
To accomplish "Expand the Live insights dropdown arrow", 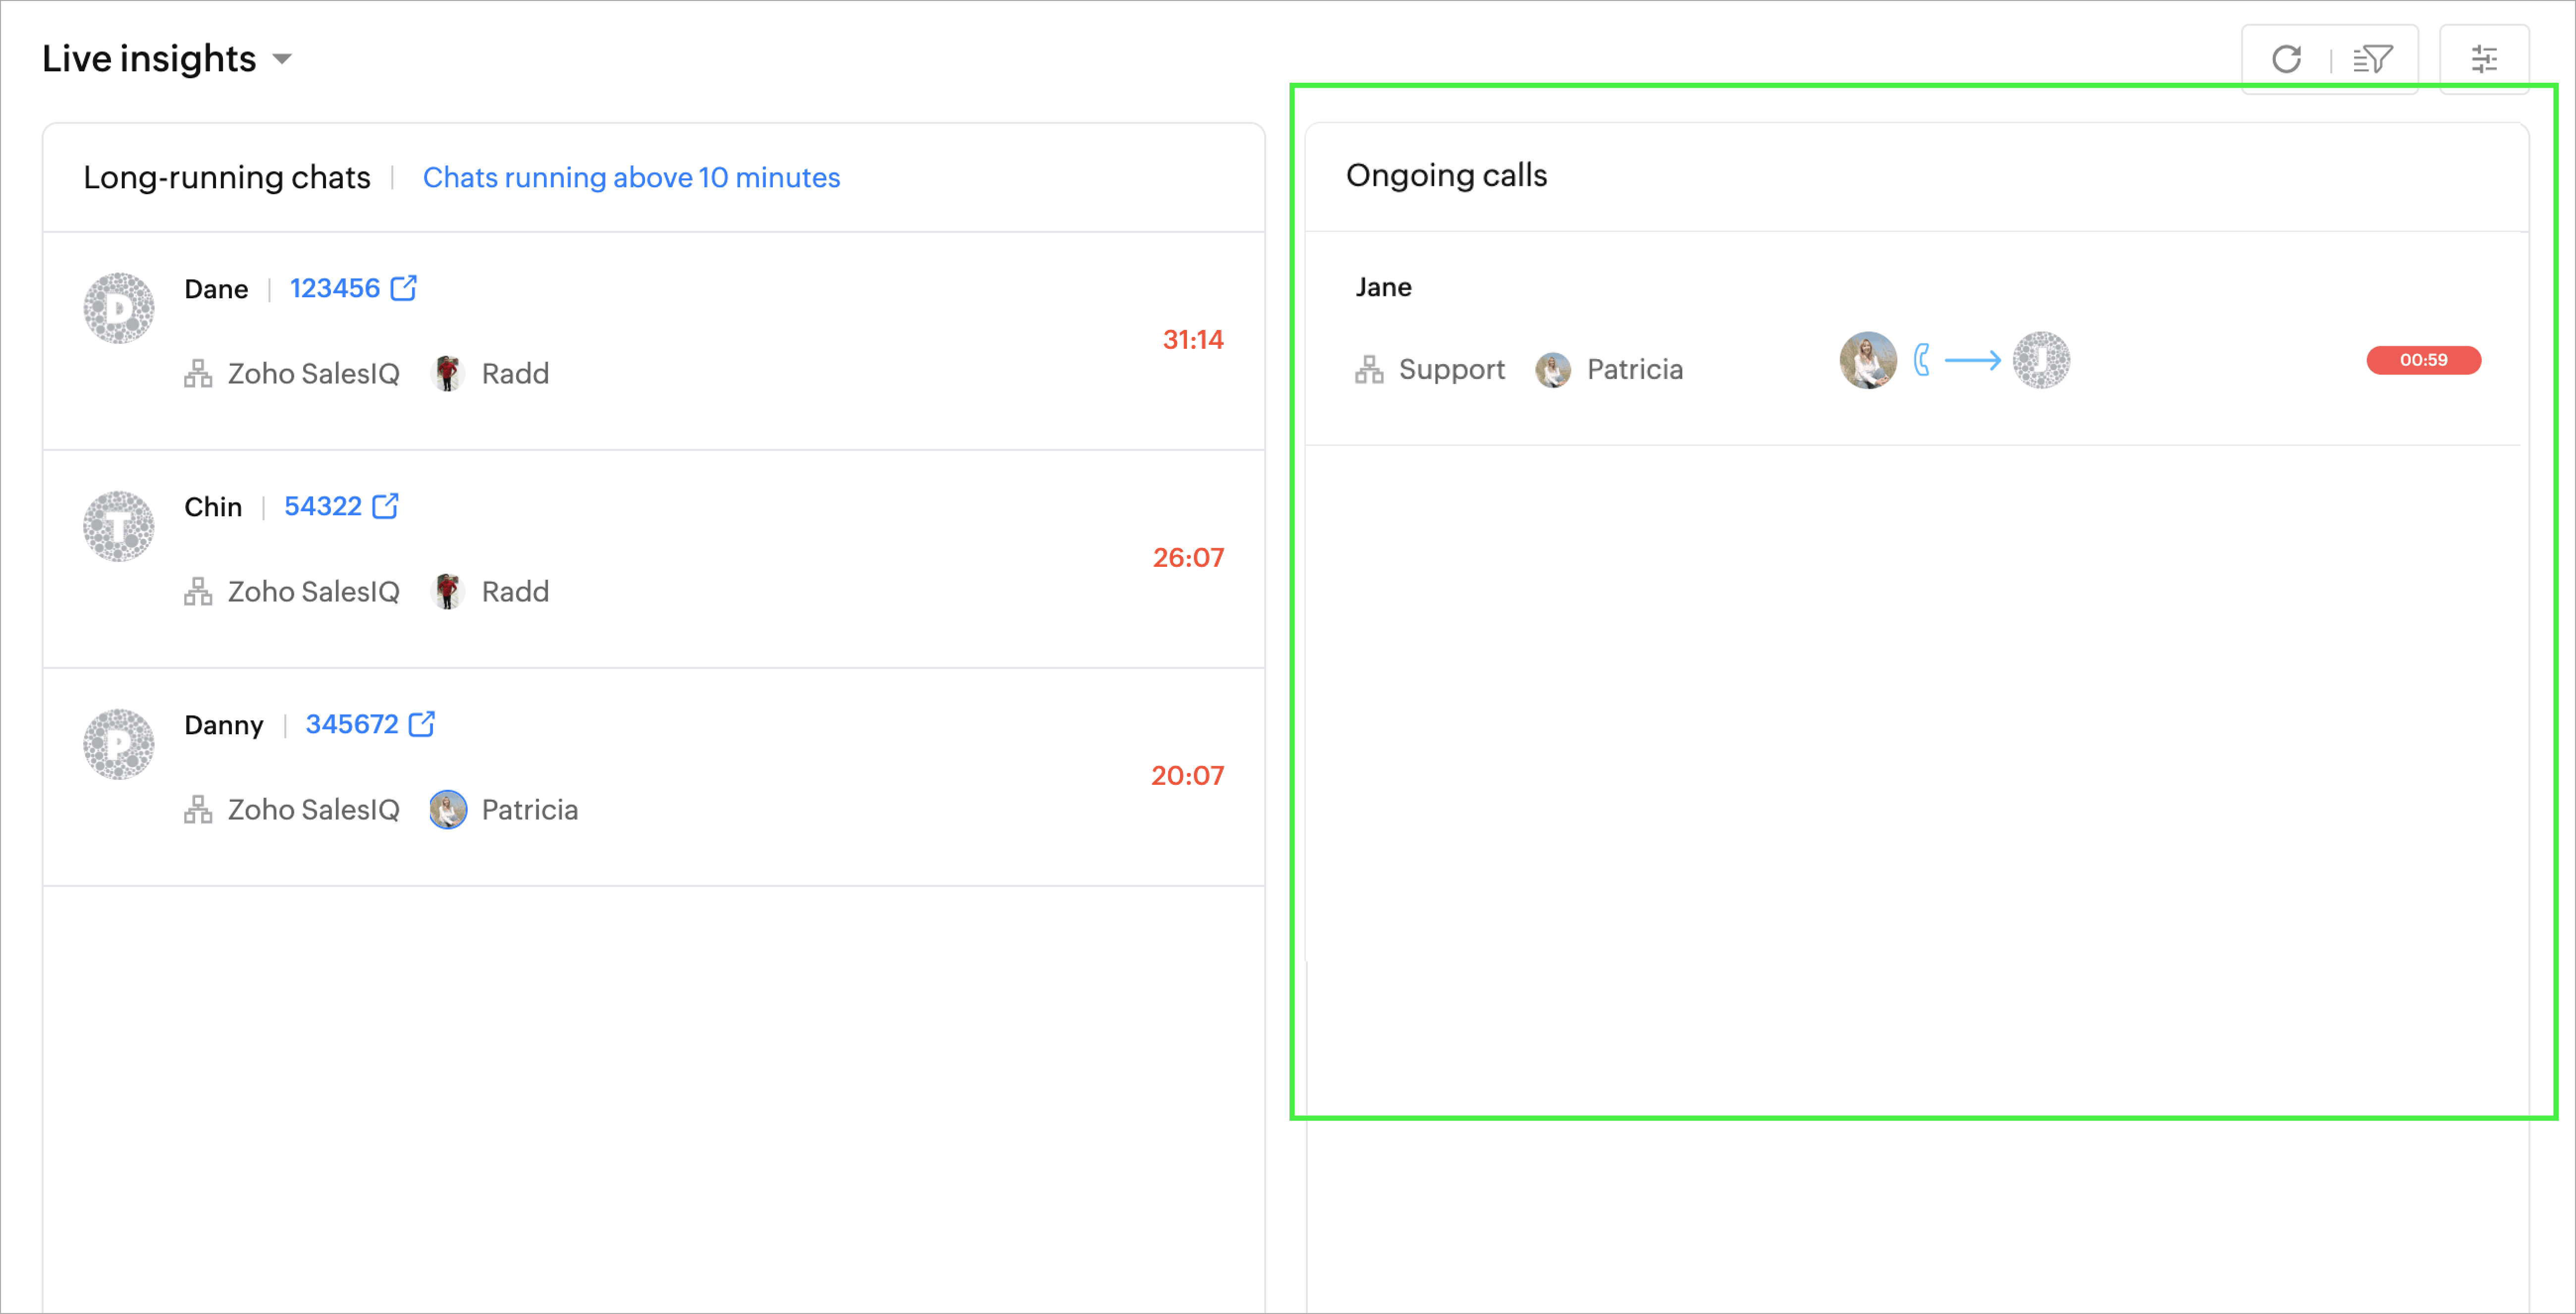I will tap(283, 59).
